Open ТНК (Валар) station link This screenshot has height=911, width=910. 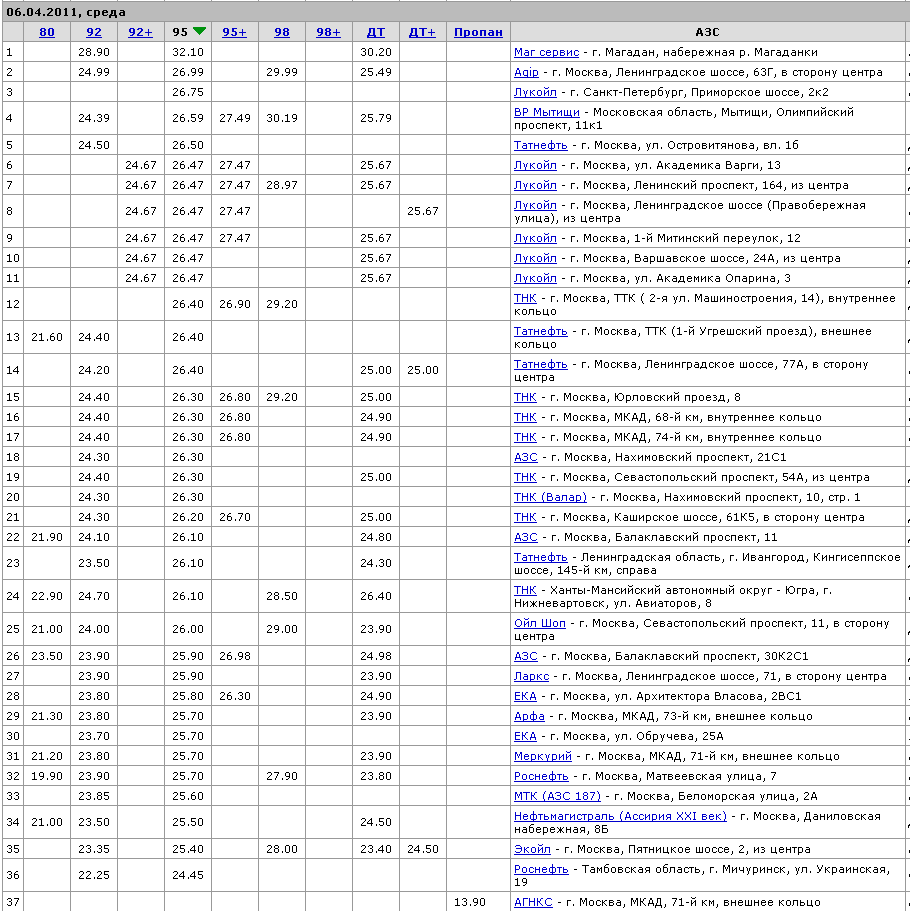[x=550, y=497]
